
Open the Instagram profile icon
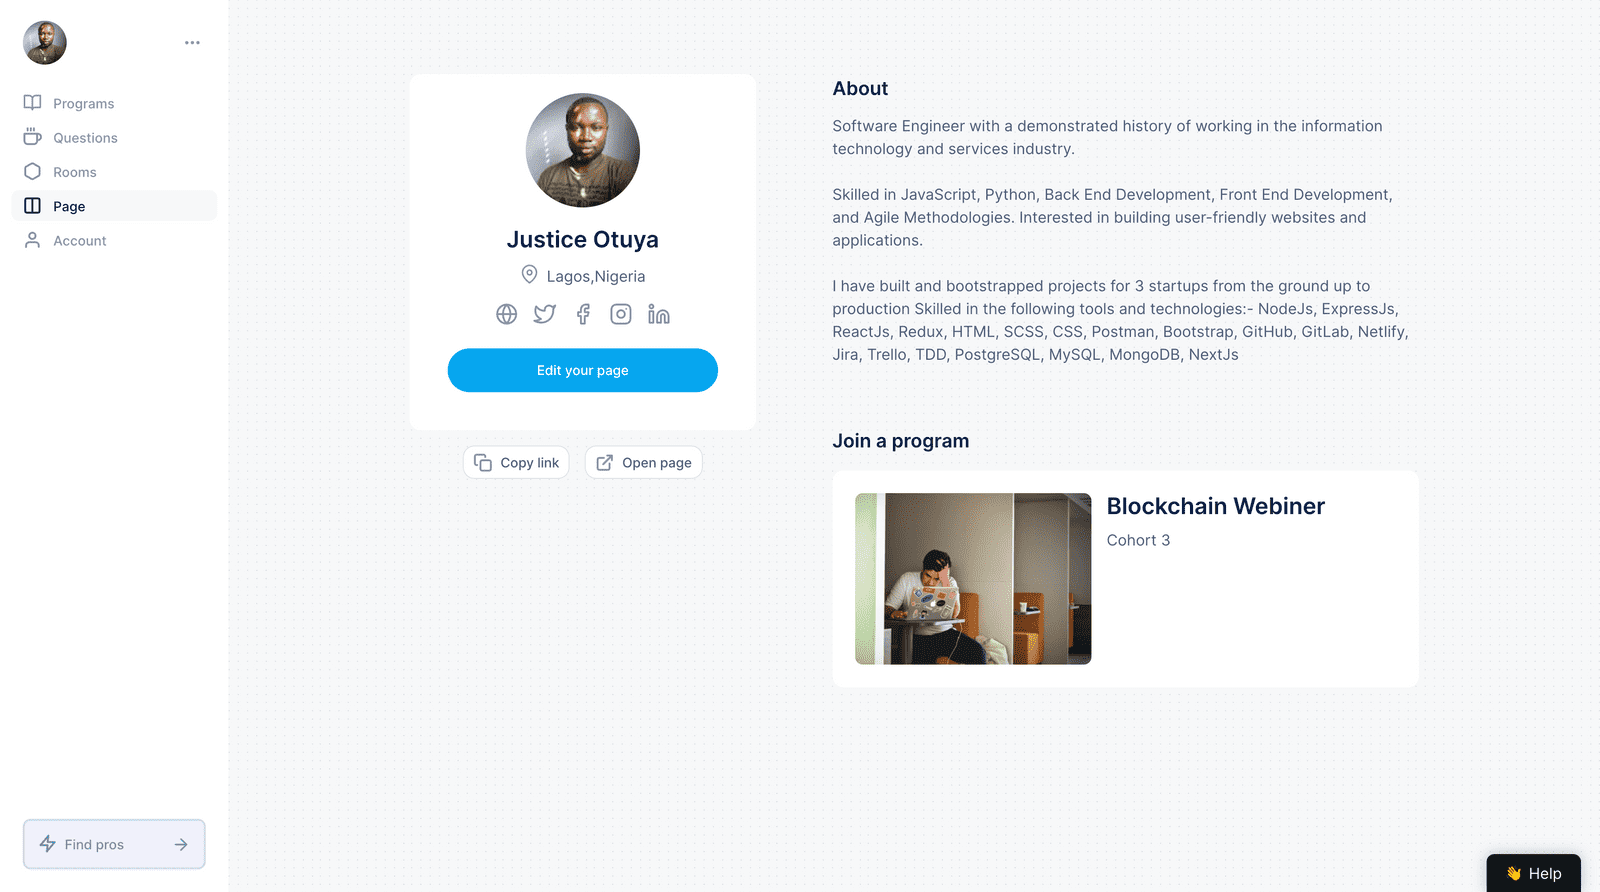[621, 314]
